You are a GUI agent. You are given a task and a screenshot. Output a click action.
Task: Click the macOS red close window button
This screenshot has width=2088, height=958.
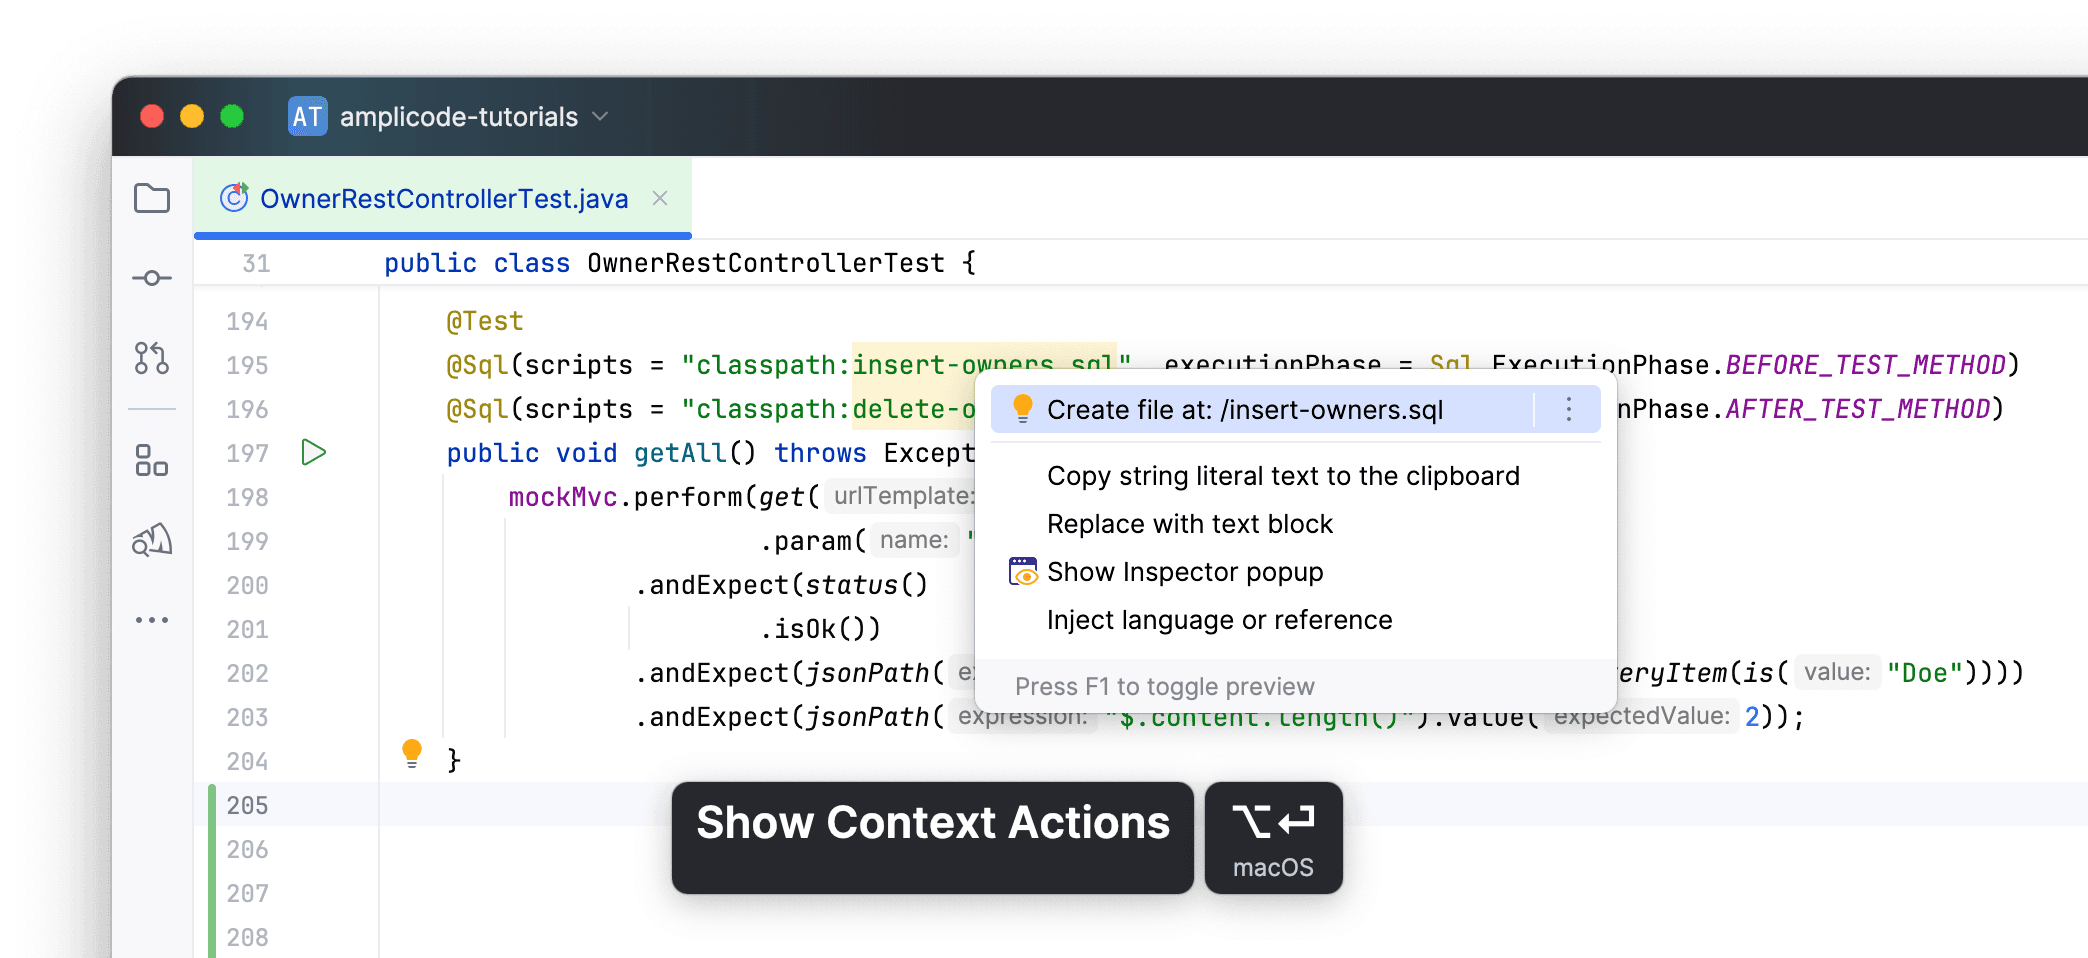tap(152, 117)
